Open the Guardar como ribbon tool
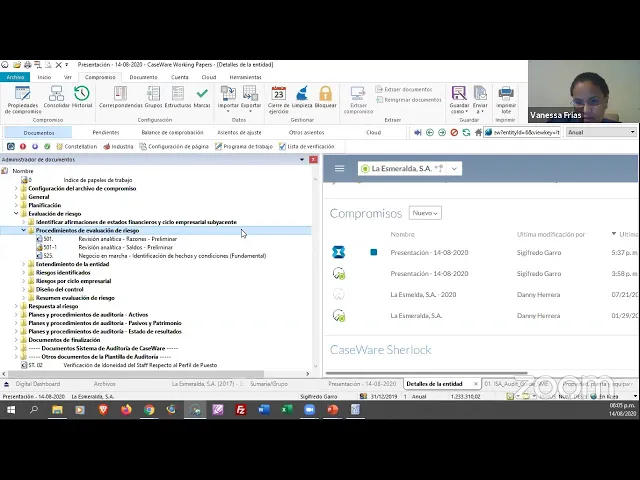This screenshot has width=640, height=480. (459, 100)
